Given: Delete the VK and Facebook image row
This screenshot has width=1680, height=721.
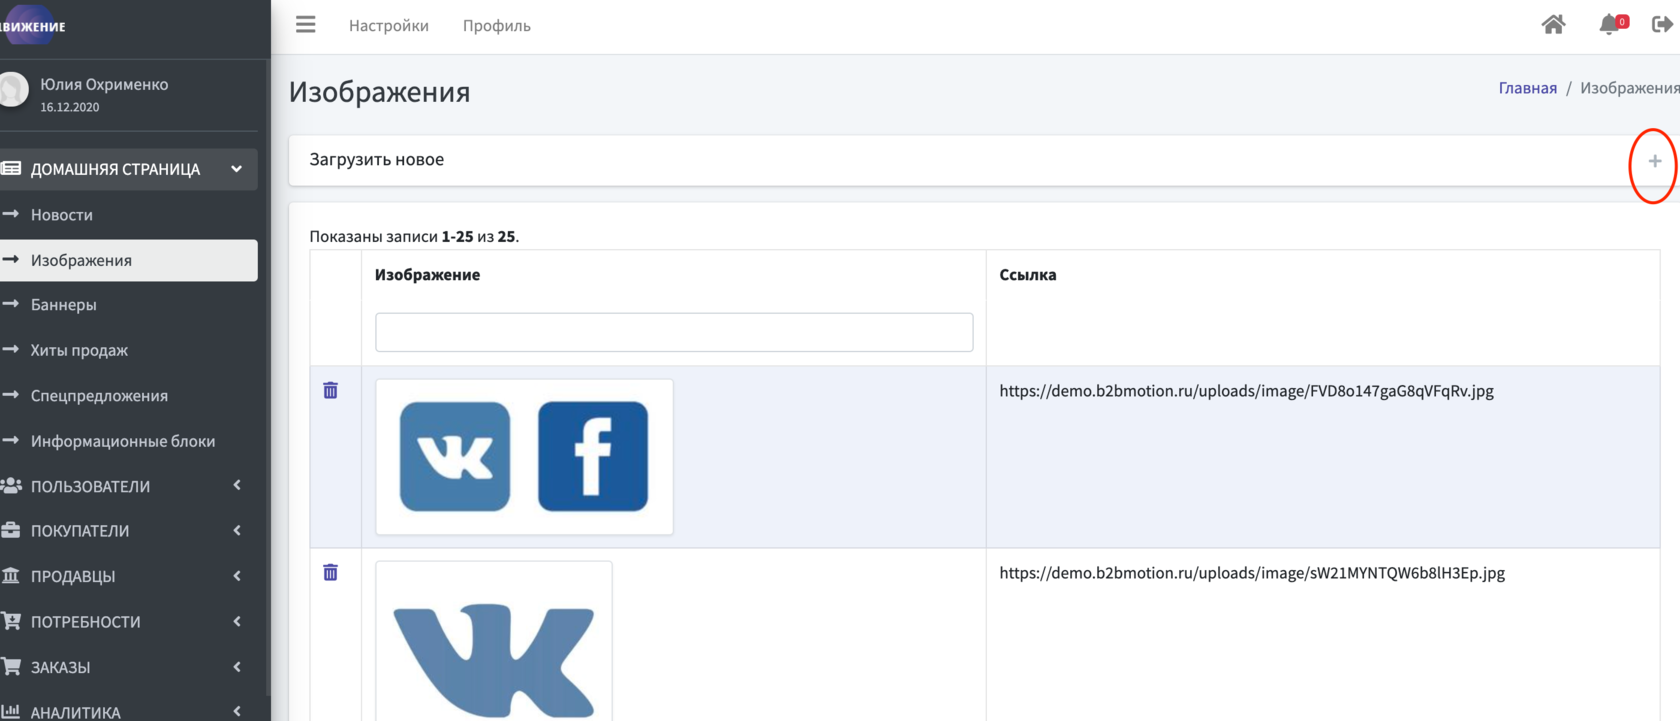Looking at the screenshot, I should click(x=331, y=390).
